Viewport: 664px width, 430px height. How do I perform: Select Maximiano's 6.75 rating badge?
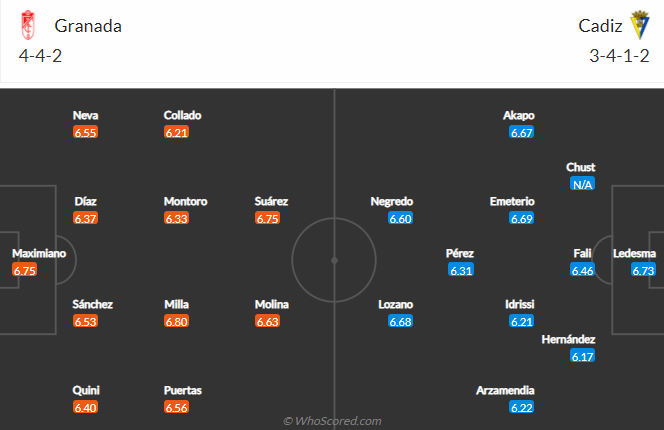(x=25, y=270)
